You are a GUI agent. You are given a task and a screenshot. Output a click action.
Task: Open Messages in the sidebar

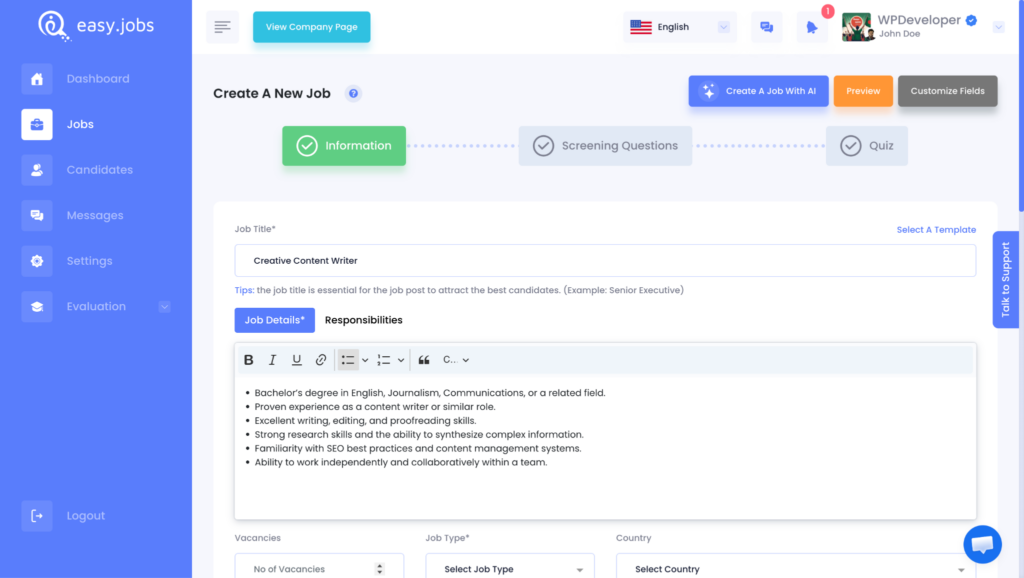click(95, 216)
